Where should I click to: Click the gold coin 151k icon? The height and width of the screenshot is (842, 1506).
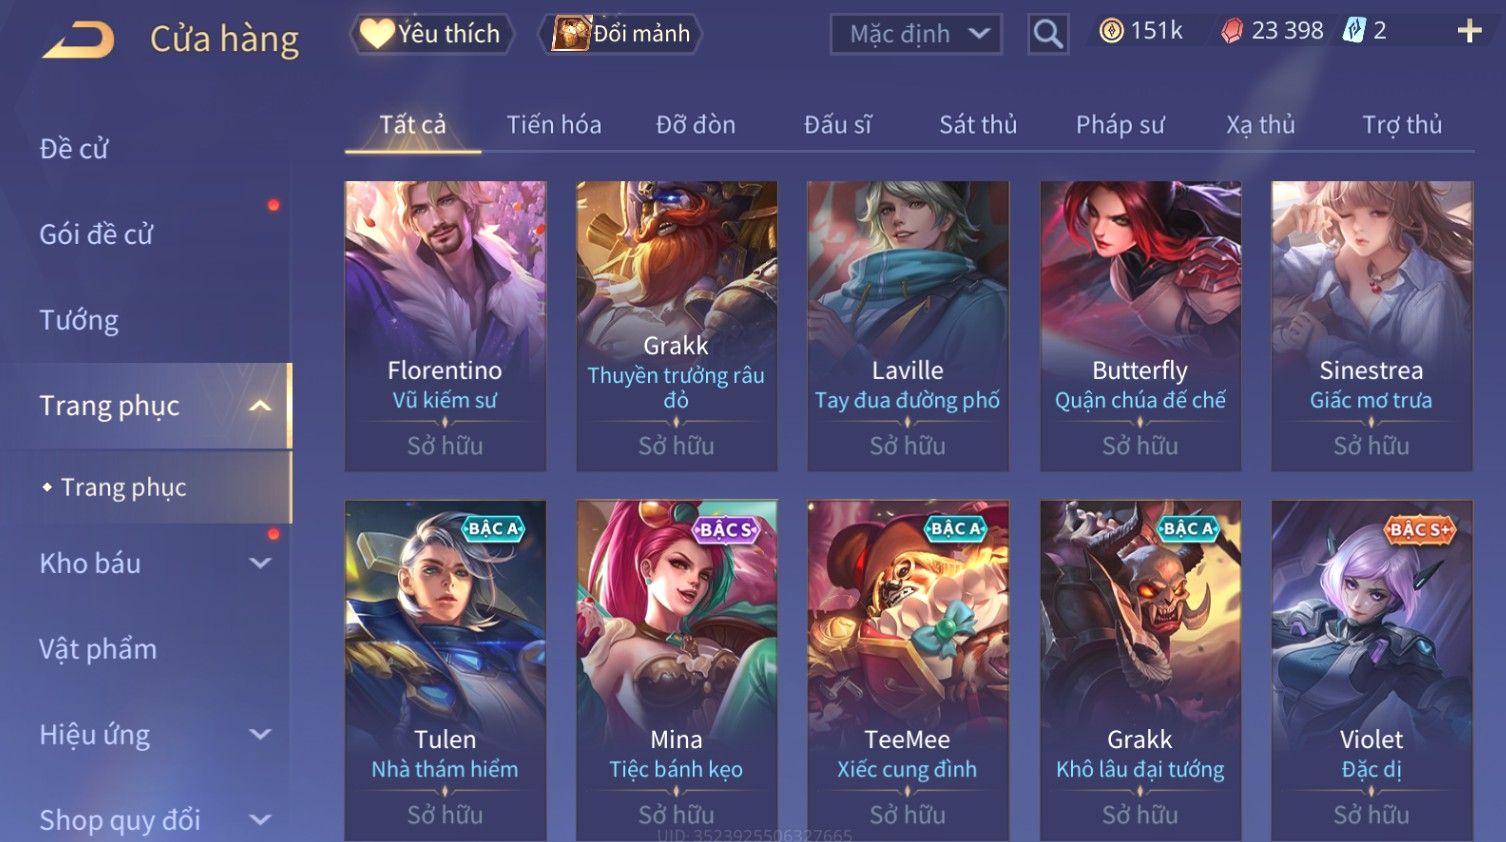[1111, 31]
